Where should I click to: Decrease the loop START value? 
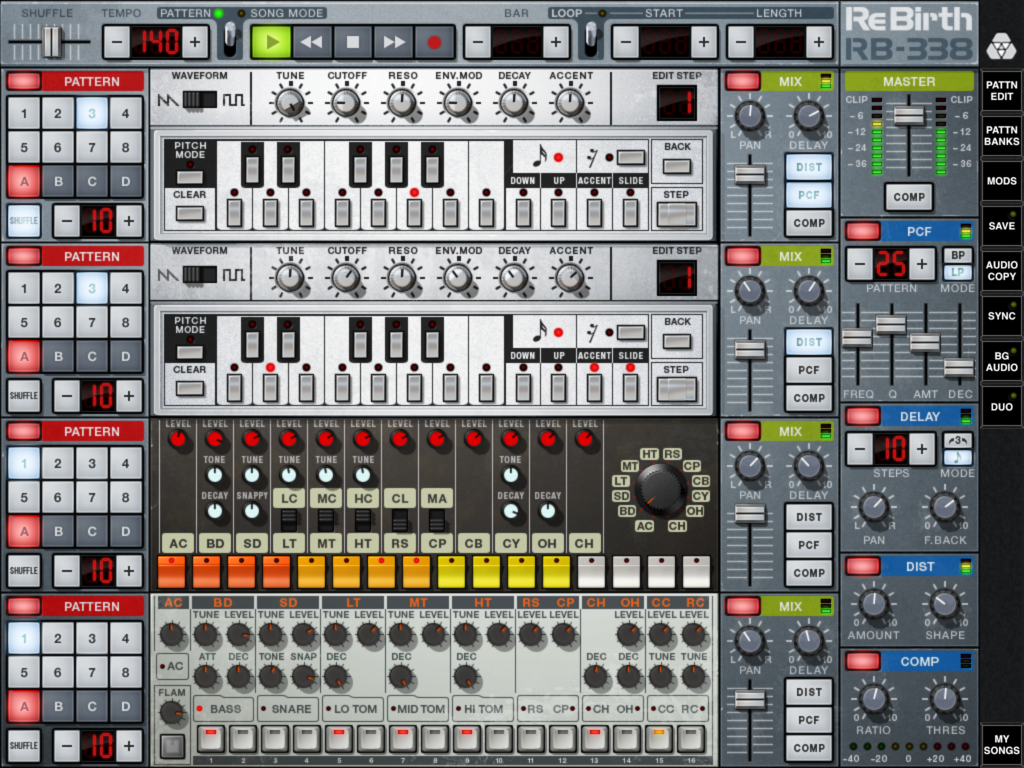[x=626, y=42]
